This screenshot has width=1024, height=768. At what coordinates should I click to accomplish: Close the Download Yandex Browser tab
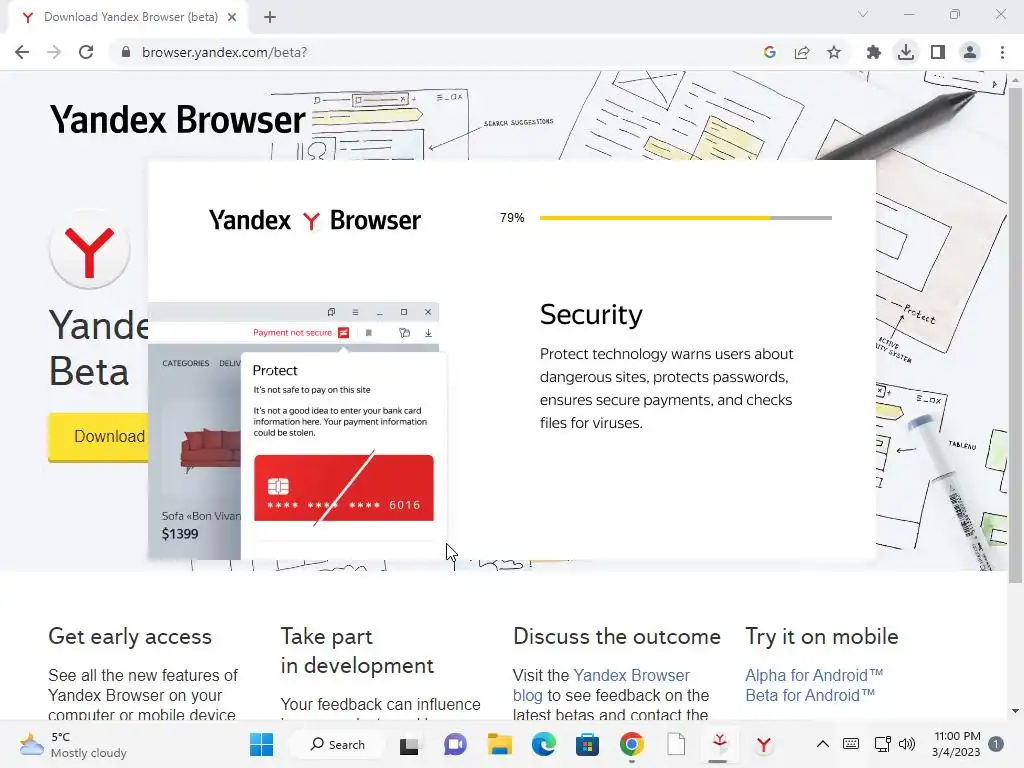232,17
